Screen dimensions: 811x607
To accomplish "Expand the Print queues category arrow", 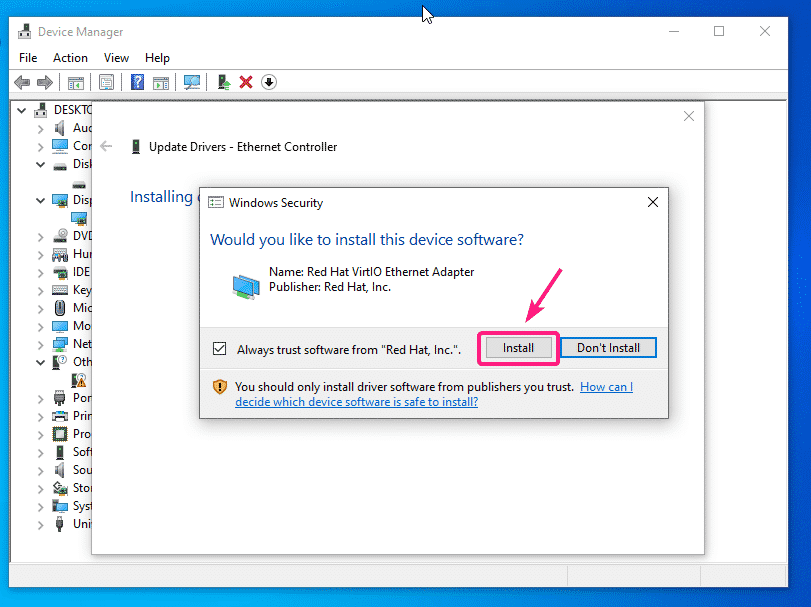I will click(40, 417).
